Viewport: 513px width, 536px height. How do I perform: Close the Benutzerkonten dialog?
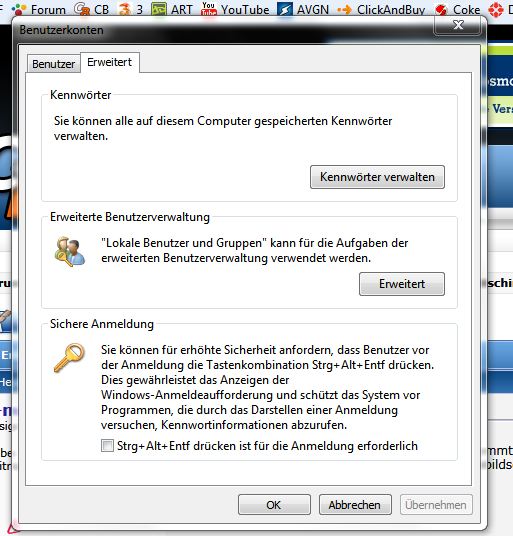point(458,25)
